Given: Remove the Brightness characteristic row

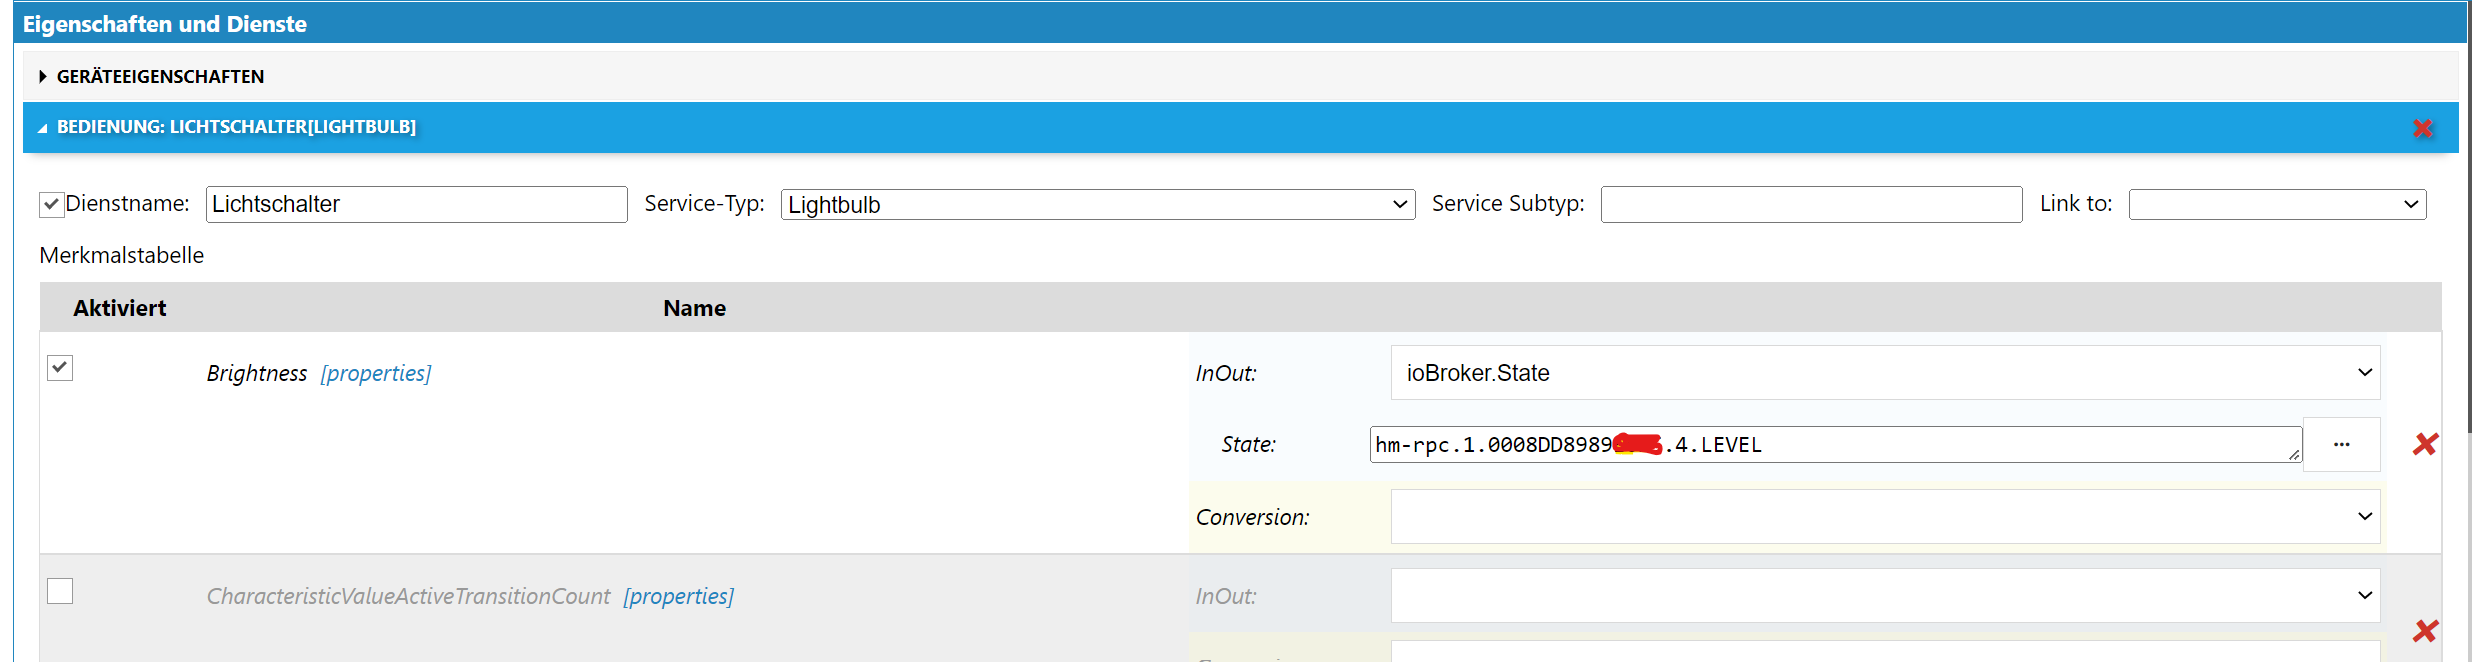Looking at the screenshot, I should [2425, 444].
